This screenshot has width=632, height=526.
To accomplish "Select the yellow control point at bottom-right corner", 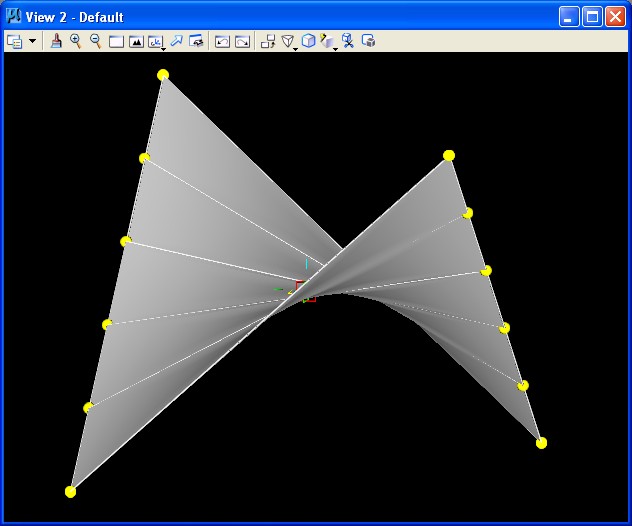I will point(541,443).
